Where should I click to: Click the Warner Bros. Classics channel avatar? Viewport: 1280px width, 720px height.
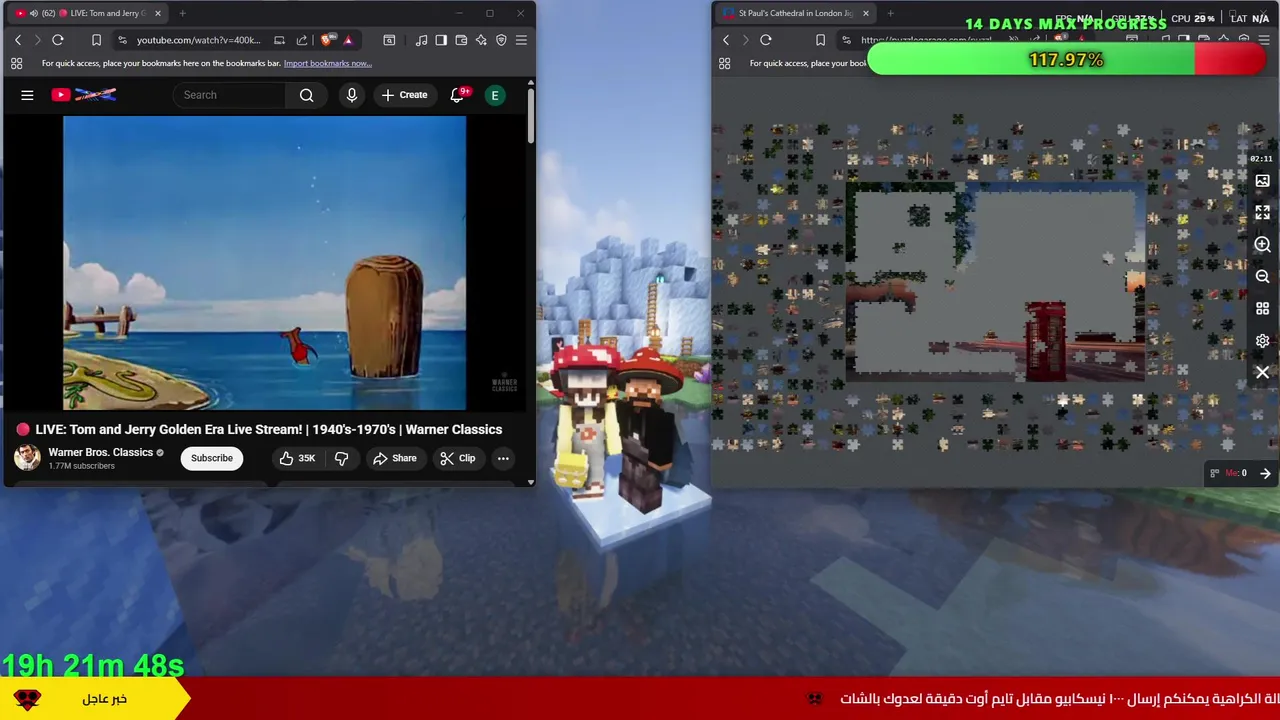coord(27,458)
